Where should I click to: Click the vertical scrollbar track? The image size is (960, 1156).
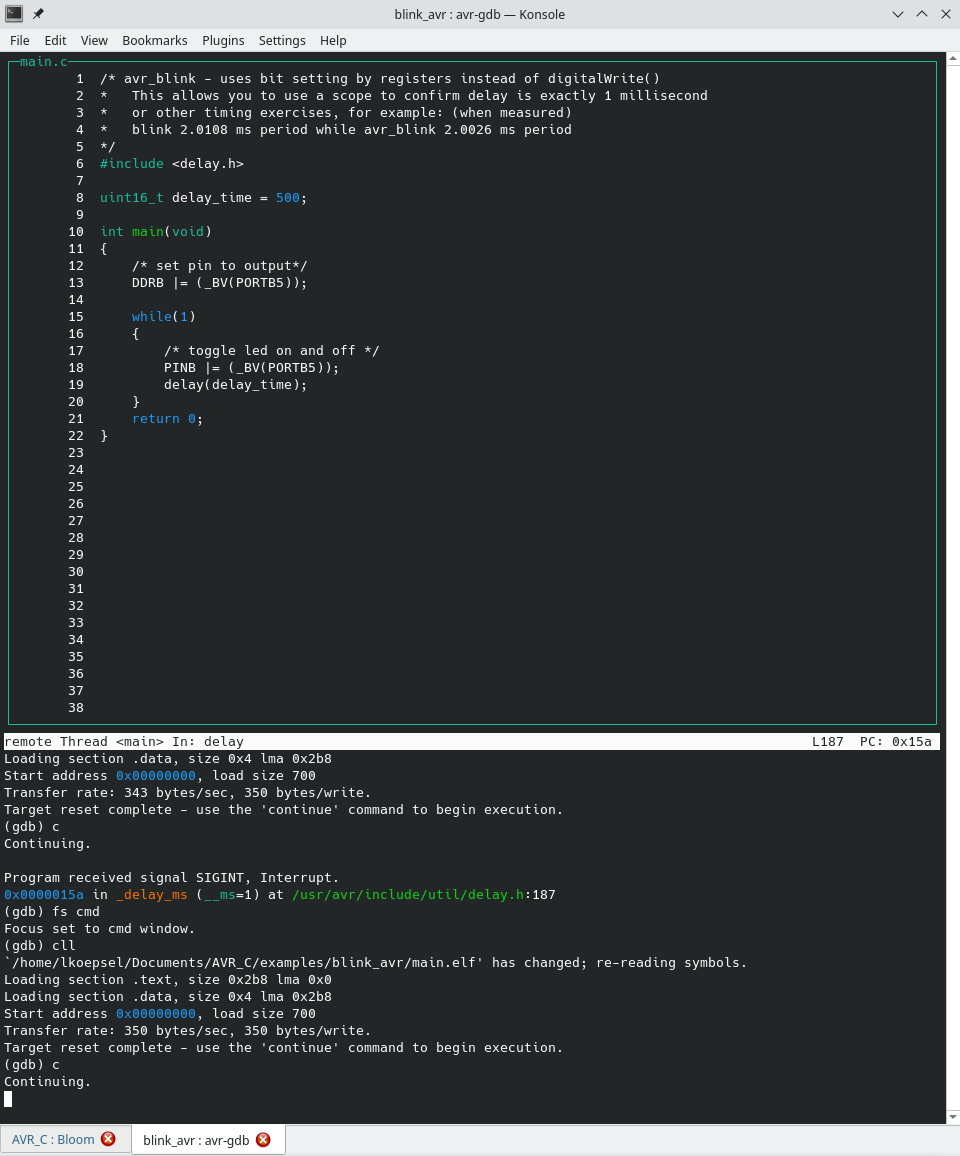[x=953, y=588]
